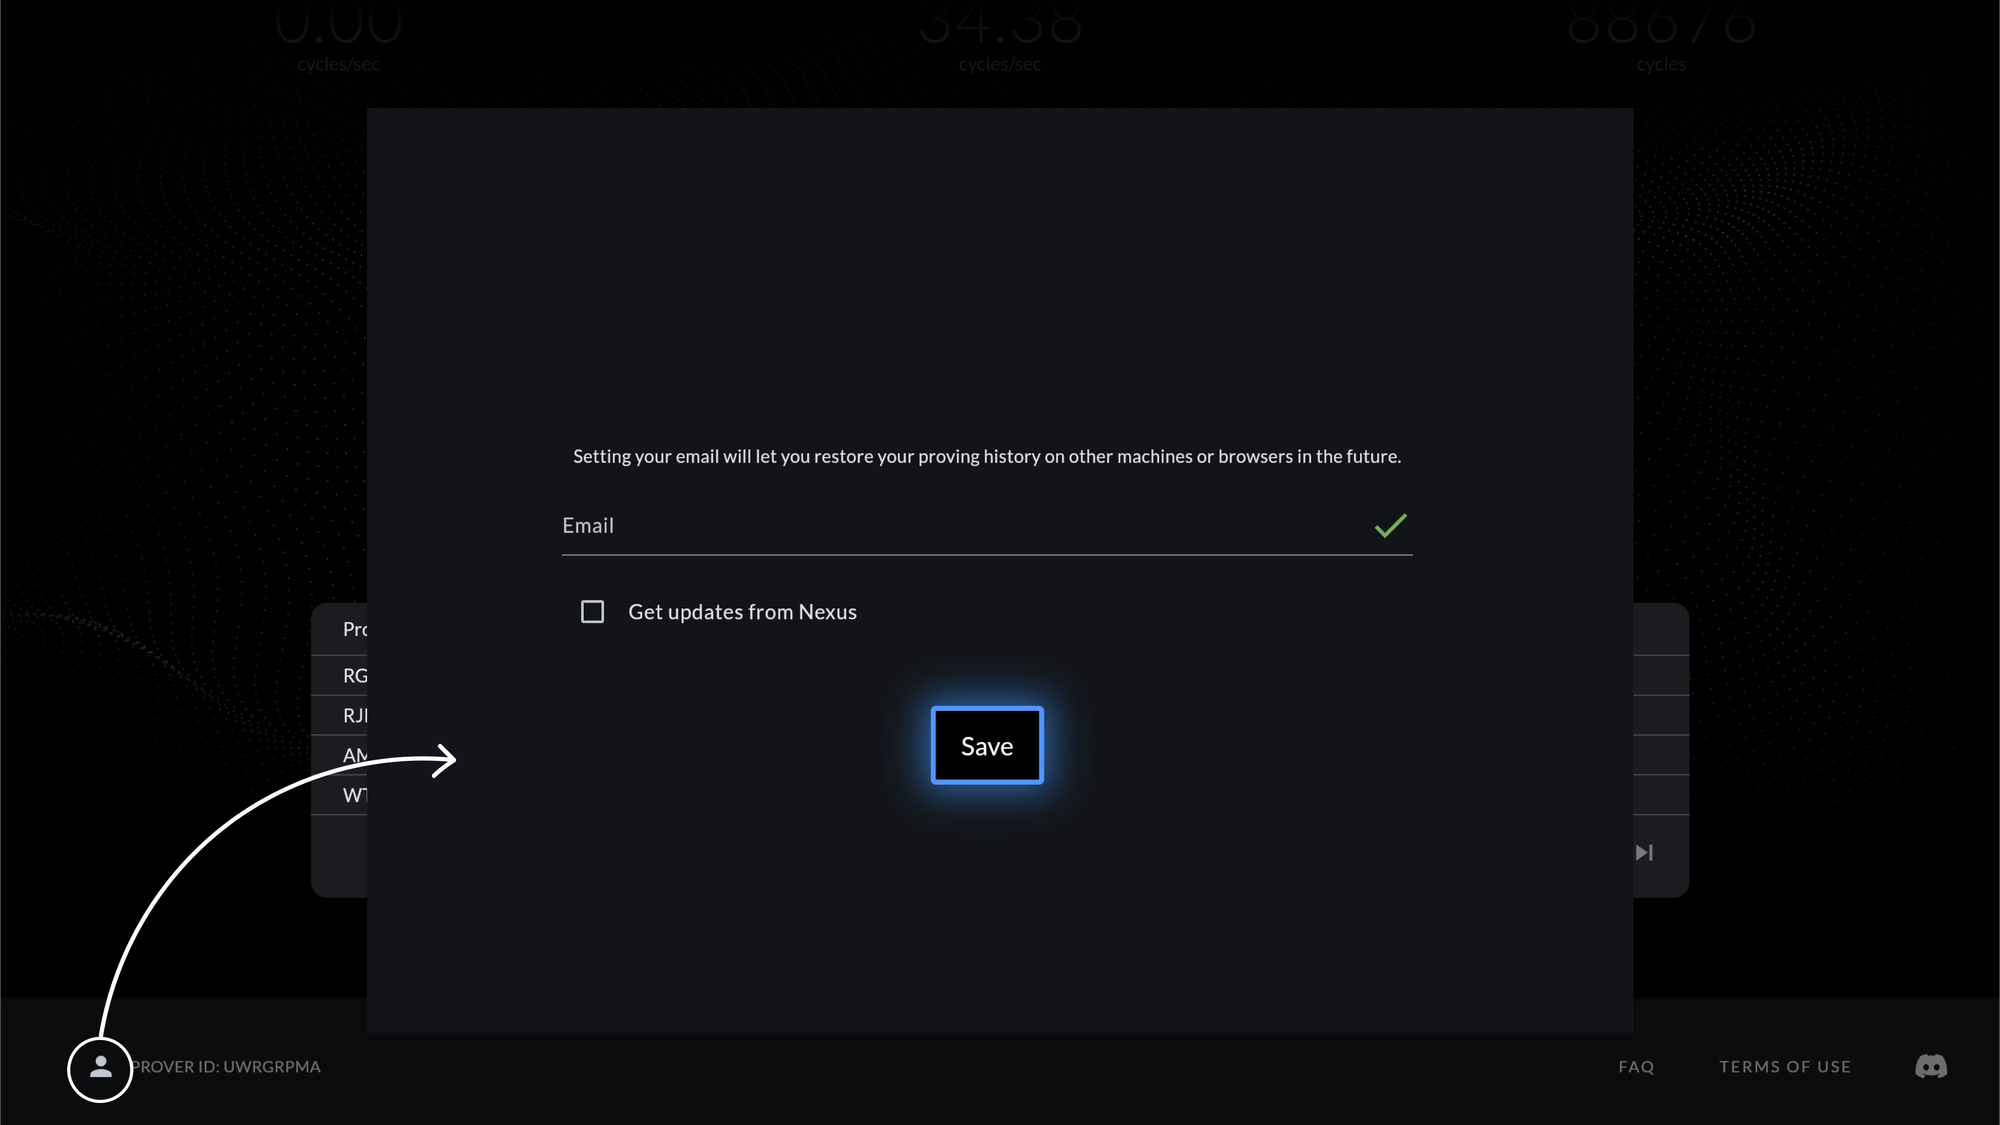Jump to last page of table
This screenshot has height=1125, width=2000.
tap(1644, 853)
